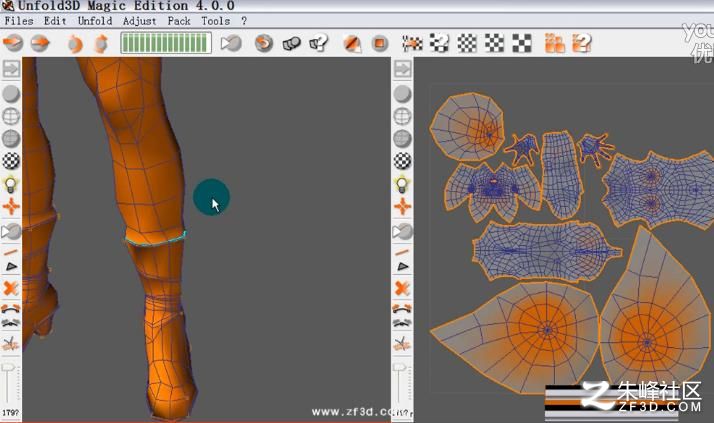Select the fine checkerboard texture icon
The width and height of the screenshot is (714, 423).
(467, 44)
